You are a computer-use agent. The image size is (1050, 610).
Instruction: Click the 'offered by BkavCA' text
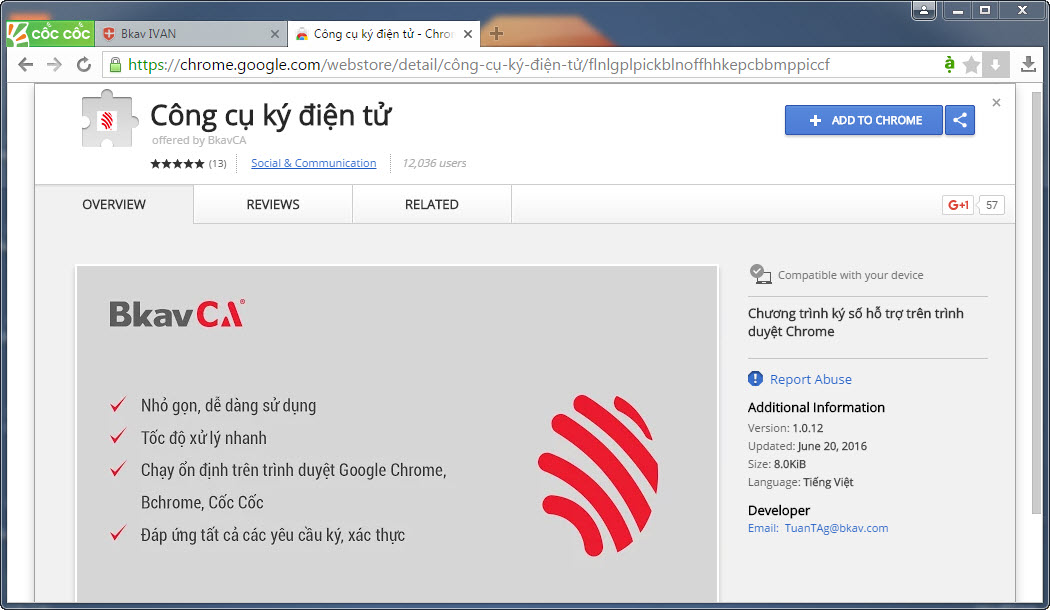pos(199,140)
